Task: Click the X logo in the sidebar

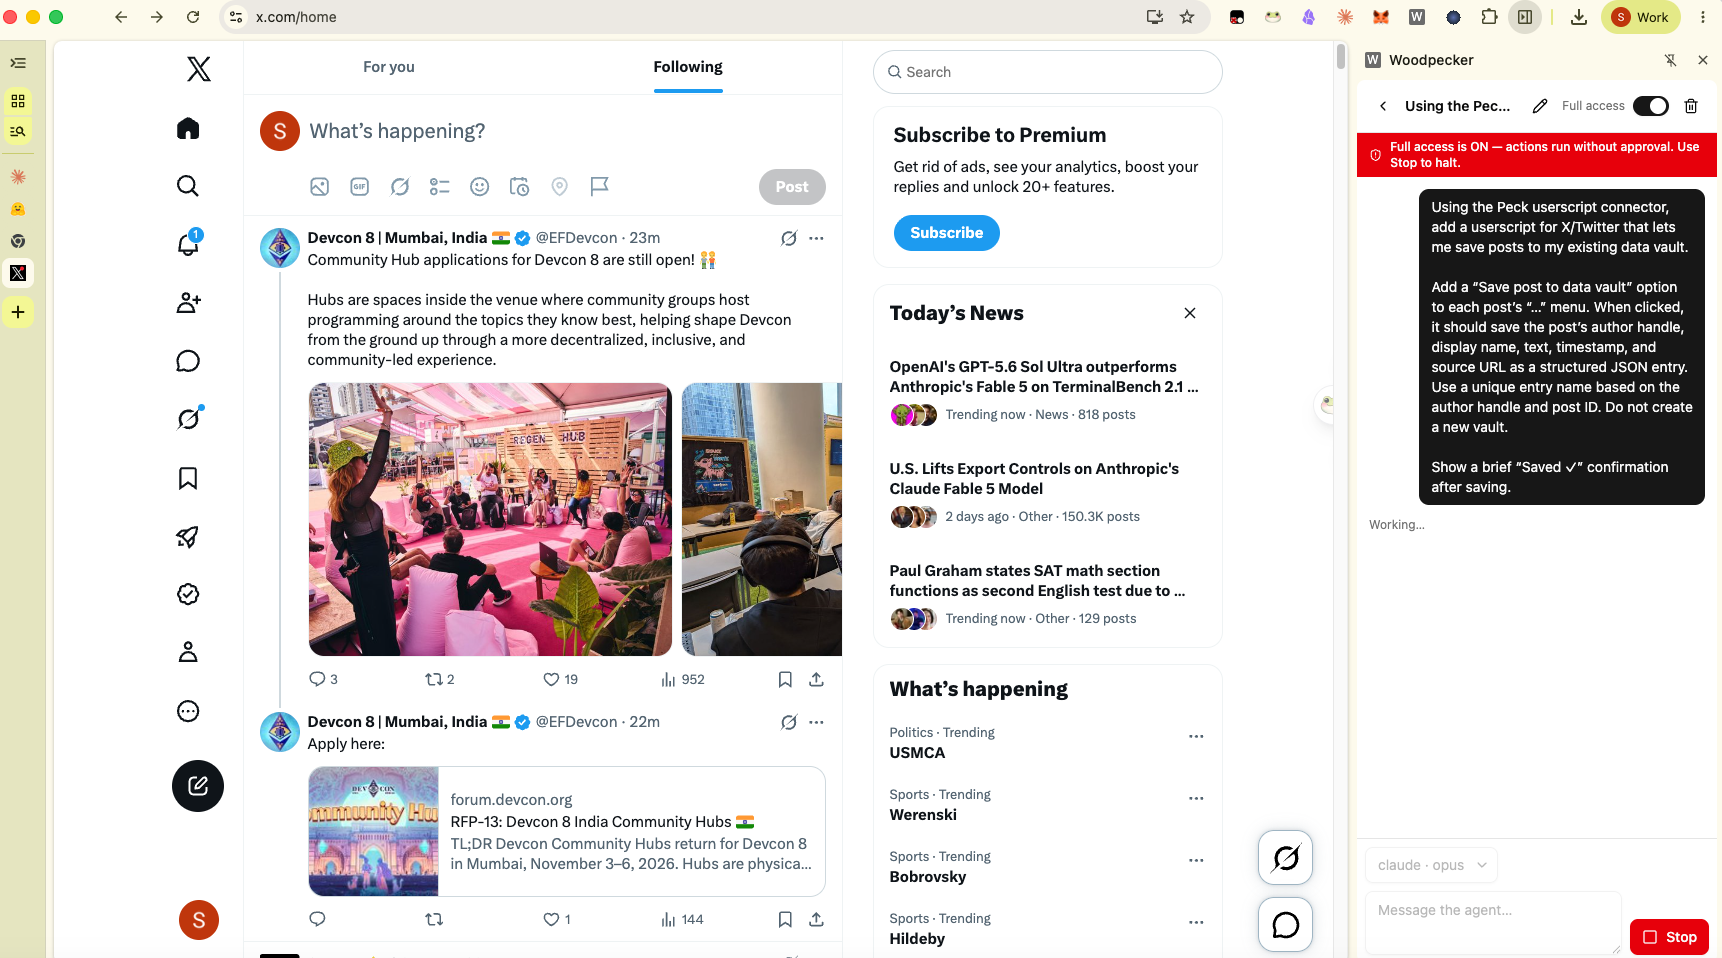Action: (x=199, y=69)
